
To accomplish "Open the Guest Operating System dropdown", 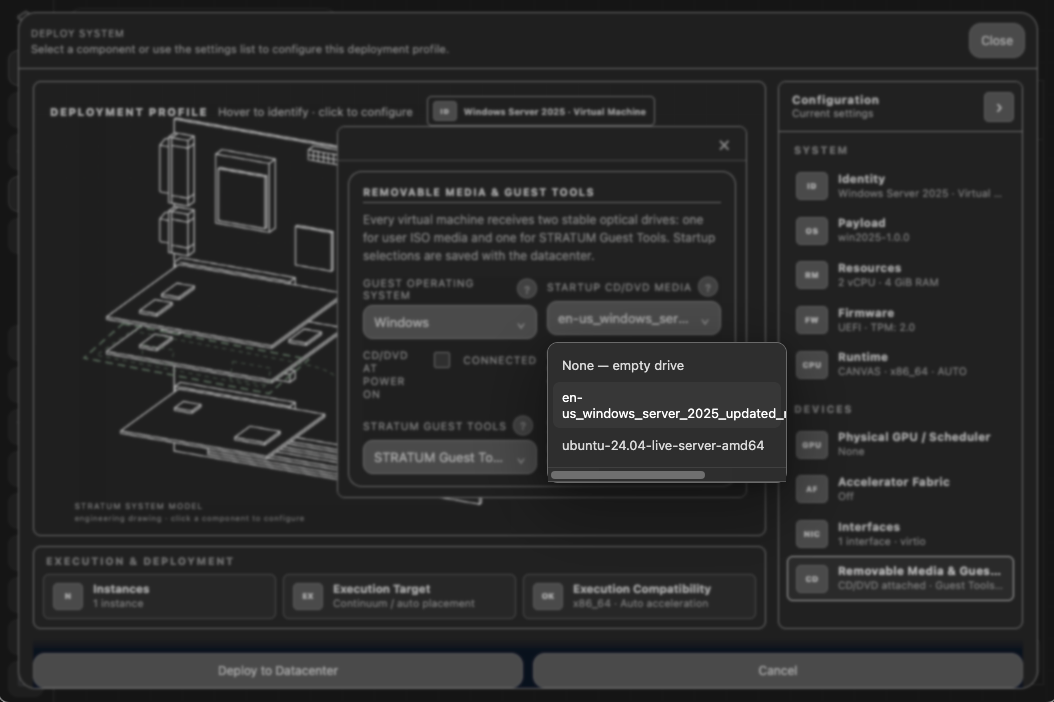I will [449, 323].
